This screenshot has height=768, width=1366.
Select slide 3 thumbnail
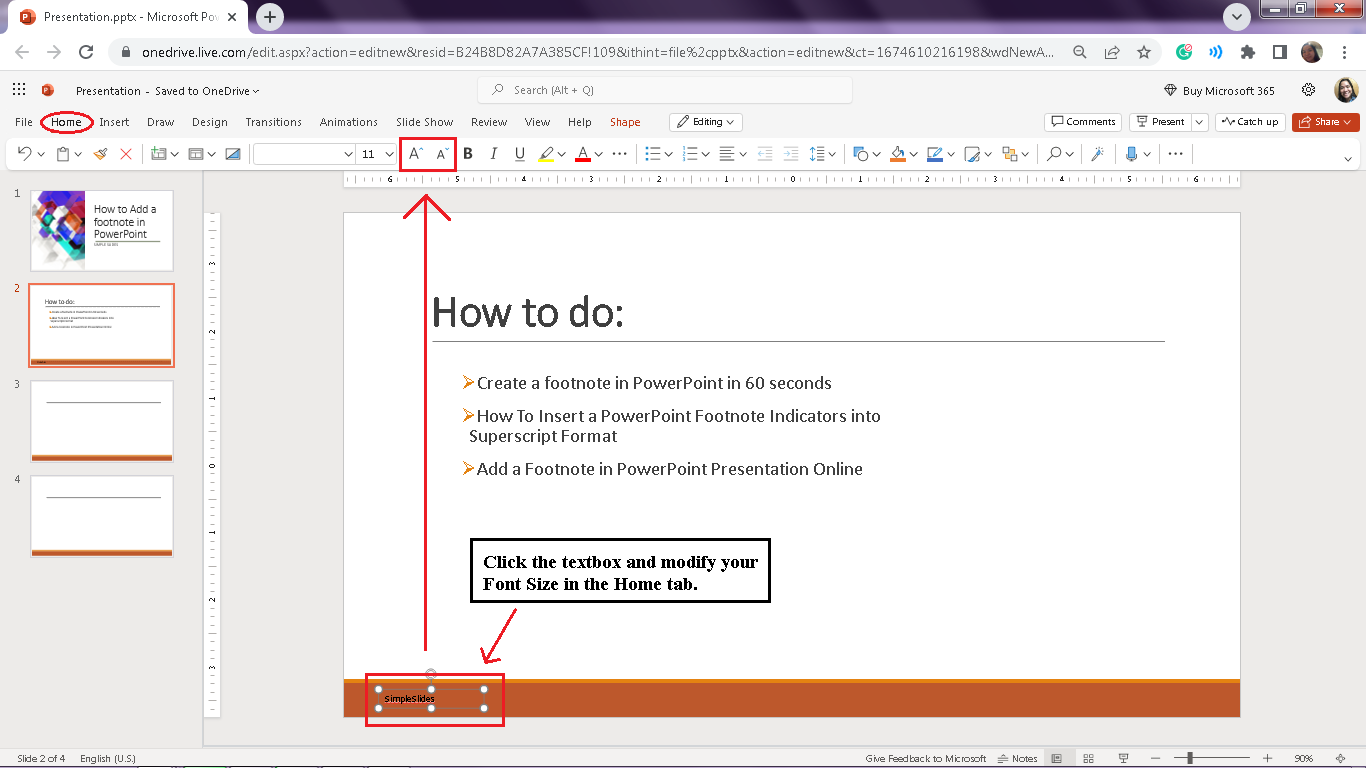click(x=101, y=420)
